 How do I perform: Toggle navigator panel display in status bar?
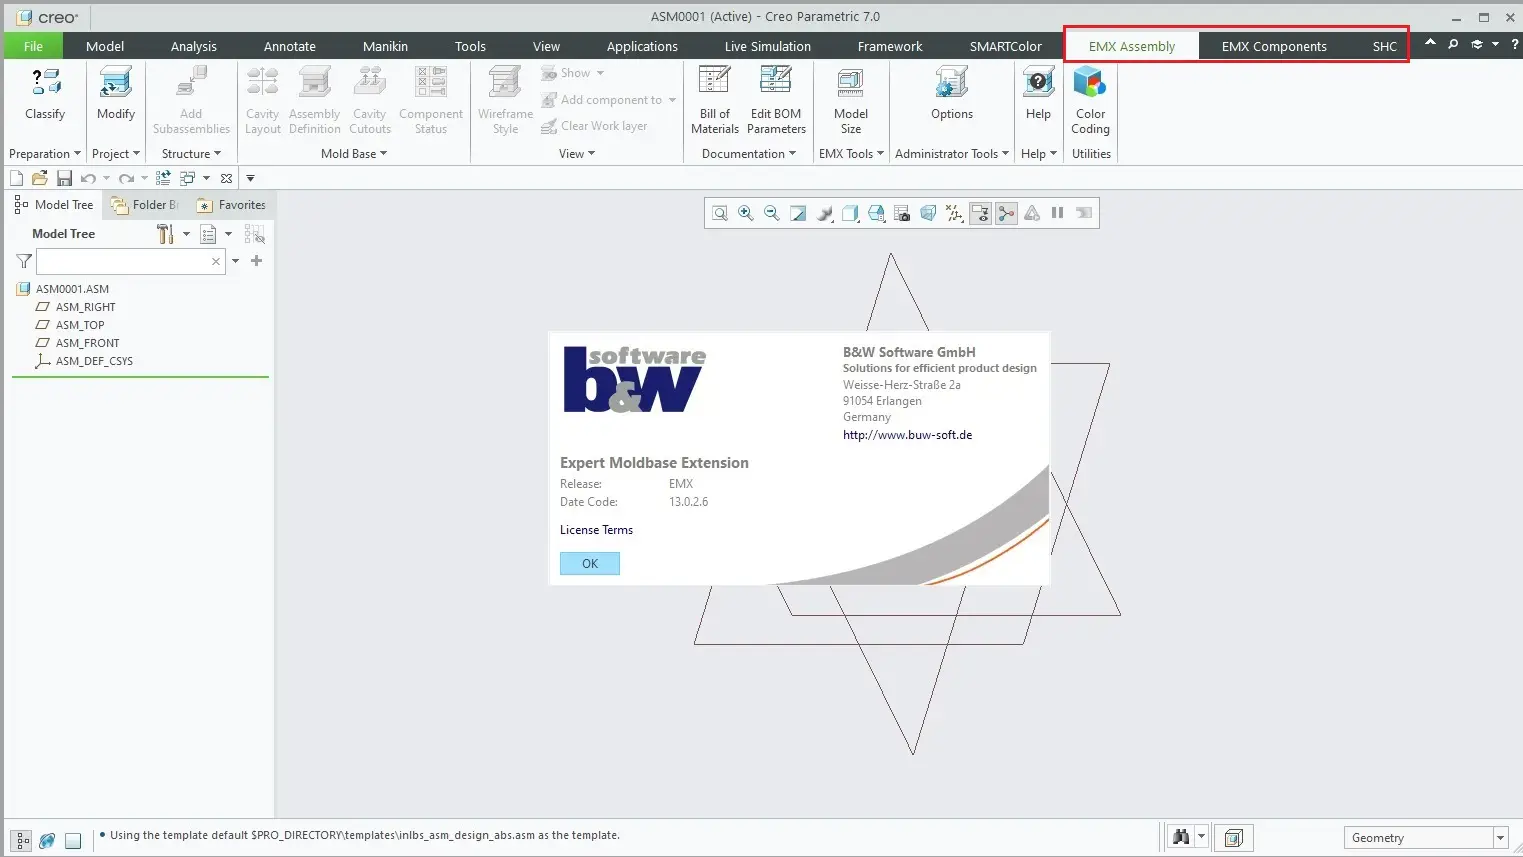coord(22,841)
